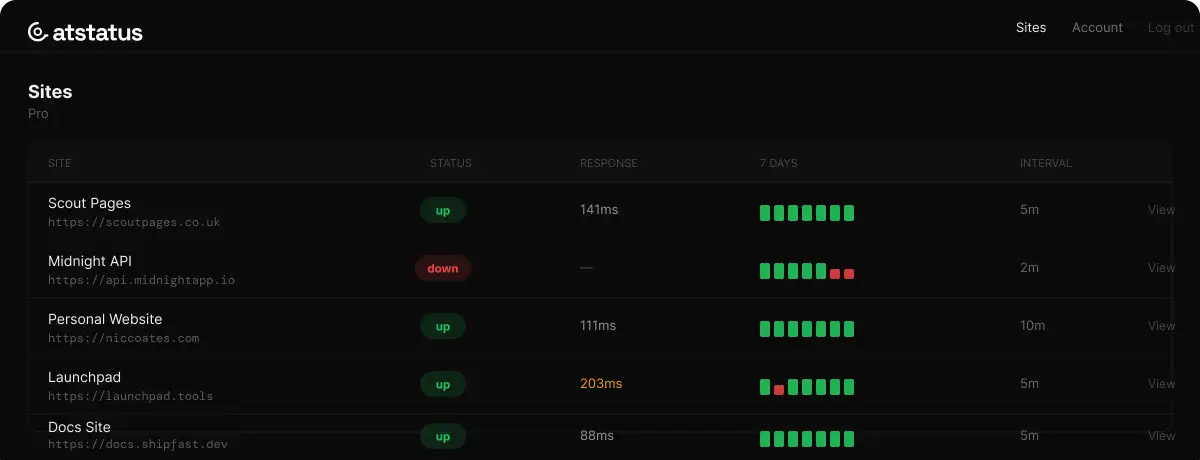View details for Personal Website
The image size is (1200, 460).
1161,326
